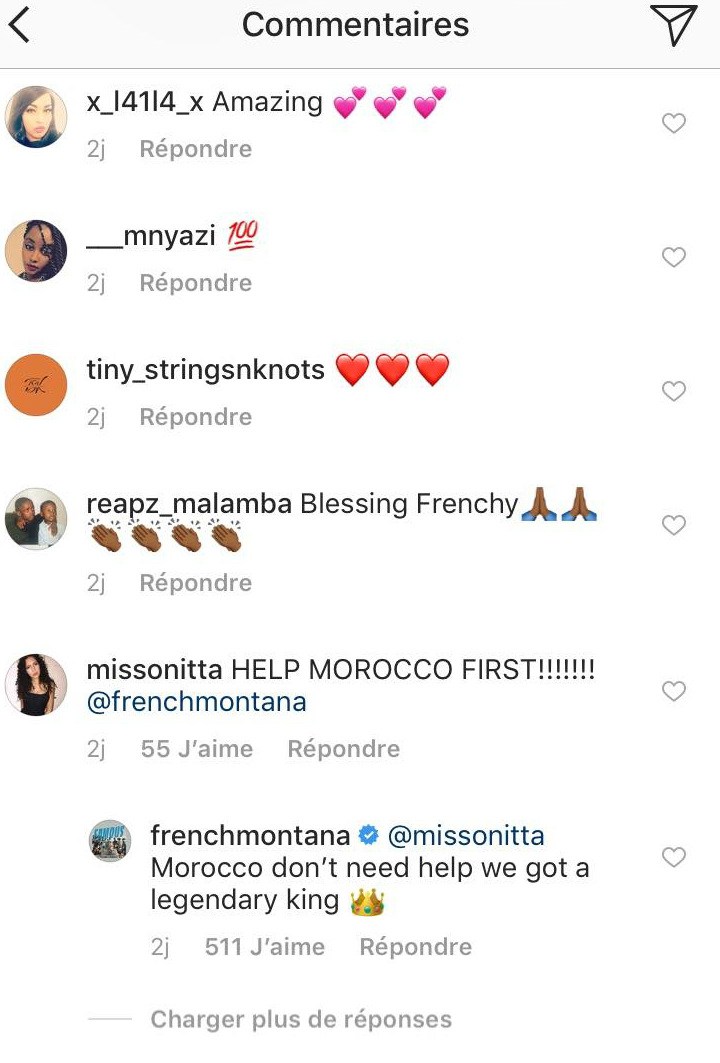
Task: Open the @frenchmontana mention link
Action: point(197,702)
